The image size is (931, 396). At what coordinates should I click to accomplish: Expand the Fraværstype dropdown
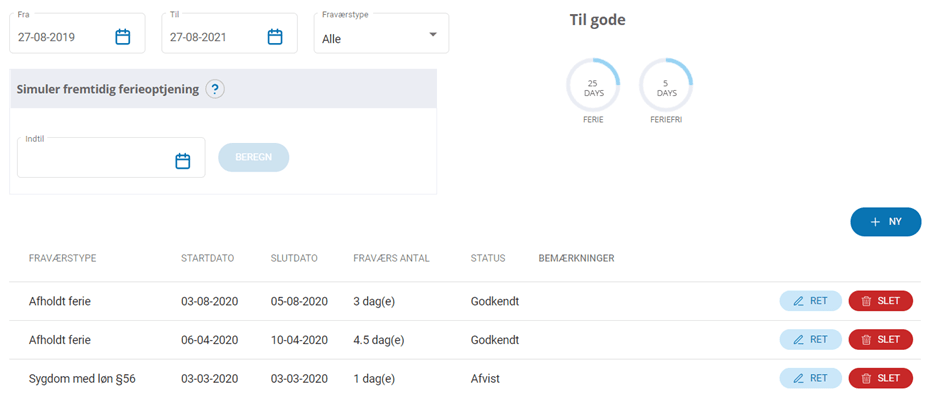click(433, 35)
